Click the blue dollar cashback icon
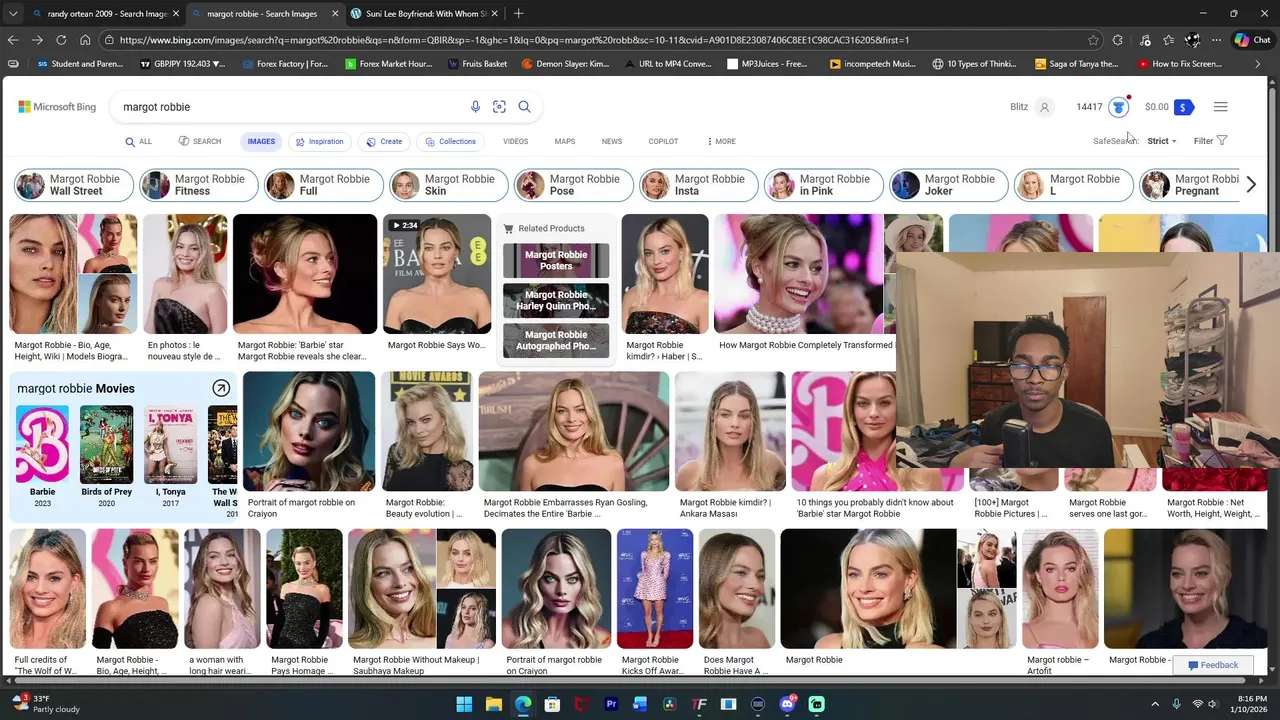The image size is (1280, 720). pyautogui.click(x=1183, y=107)
